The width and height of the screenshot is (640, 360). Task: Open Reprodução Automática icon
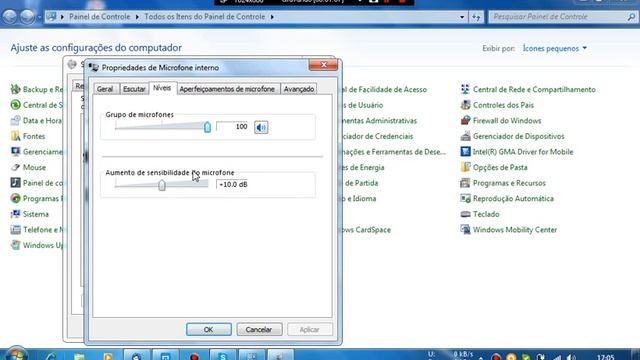(x=465, y=198)
